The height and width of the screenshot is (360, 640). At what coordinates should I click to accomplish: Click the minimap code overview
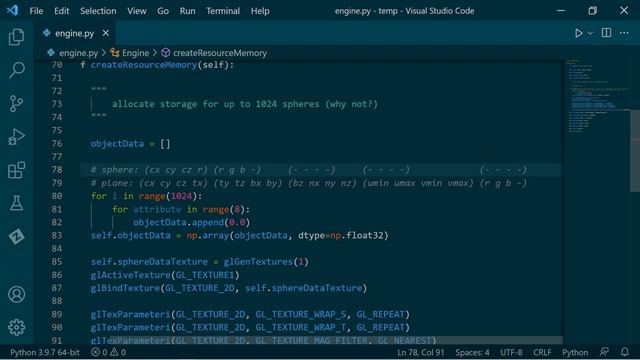pos(597,96)
